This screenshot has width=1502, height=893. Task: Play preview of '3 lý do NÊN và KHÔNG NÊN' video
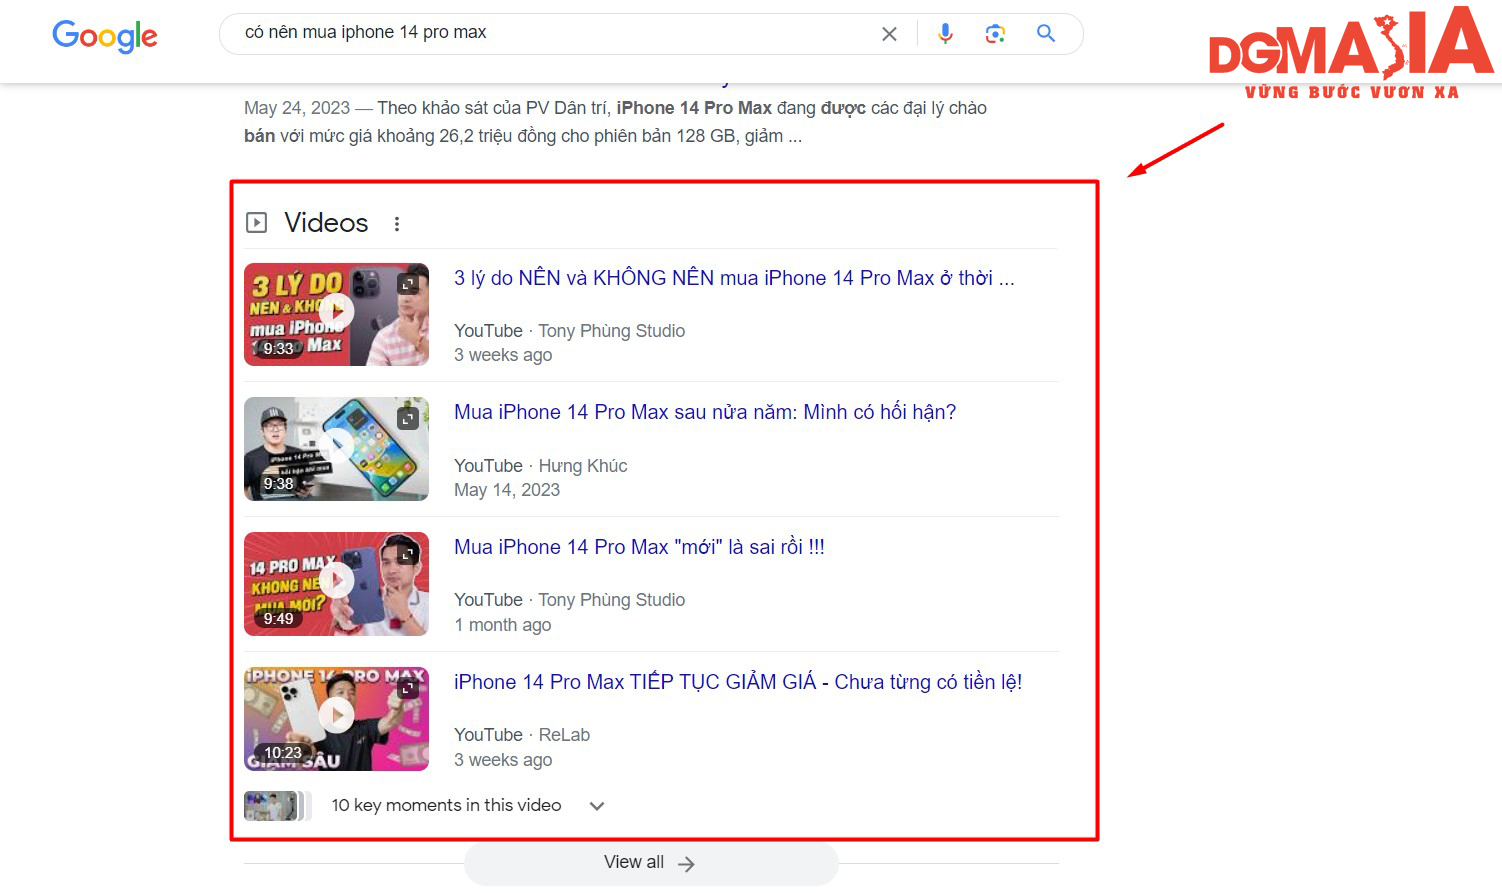[337, 311]
